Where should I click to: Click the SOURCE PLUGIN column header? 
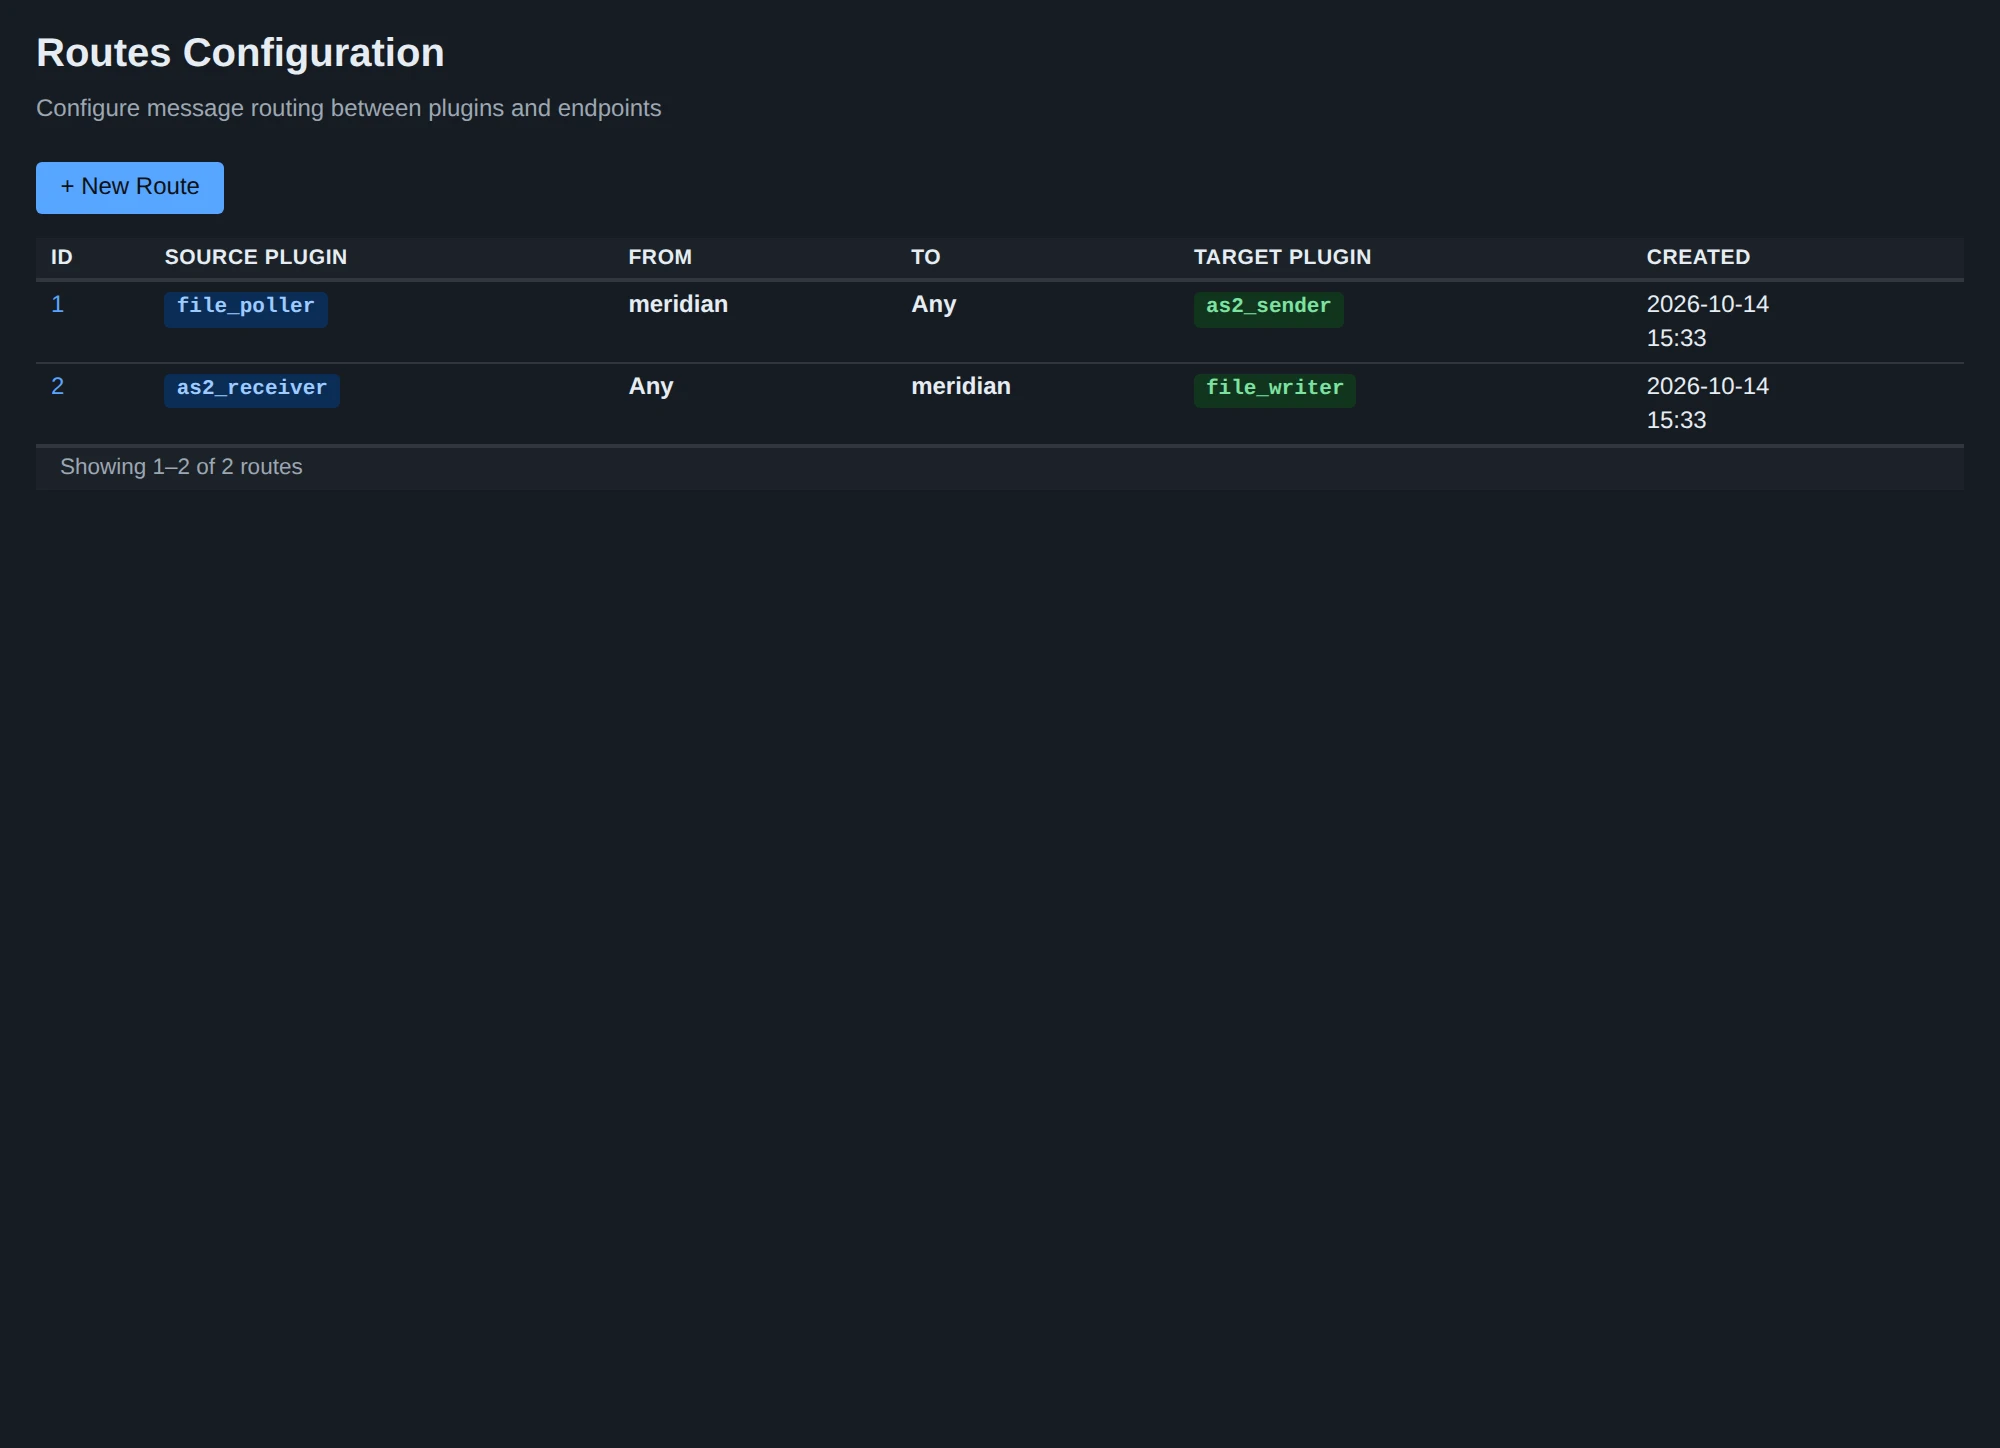click(256, 257)
